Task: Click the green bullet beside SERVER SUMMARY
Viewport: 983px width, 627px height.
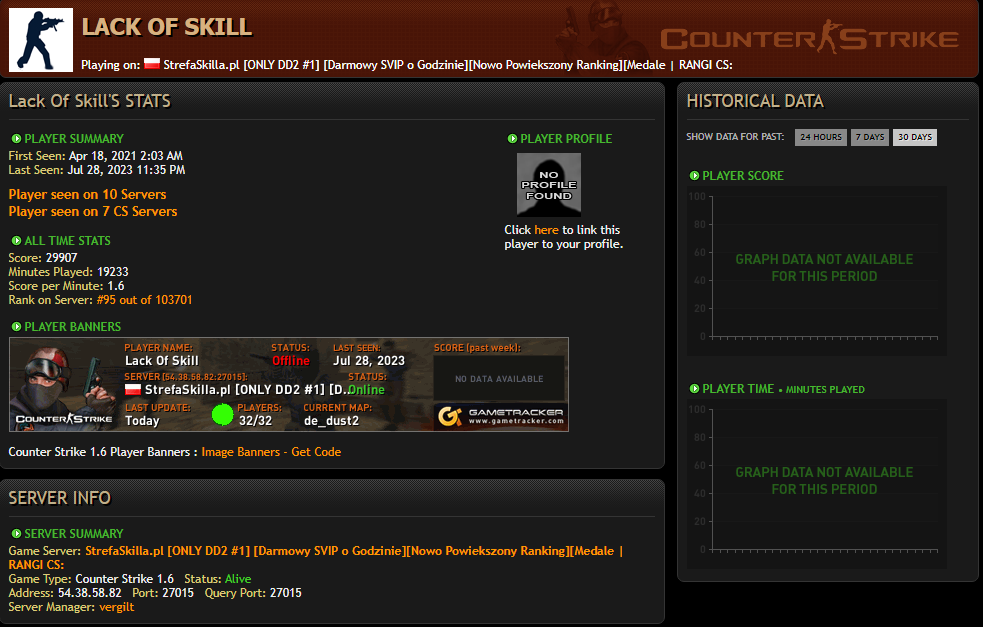Action: [16, 534]
